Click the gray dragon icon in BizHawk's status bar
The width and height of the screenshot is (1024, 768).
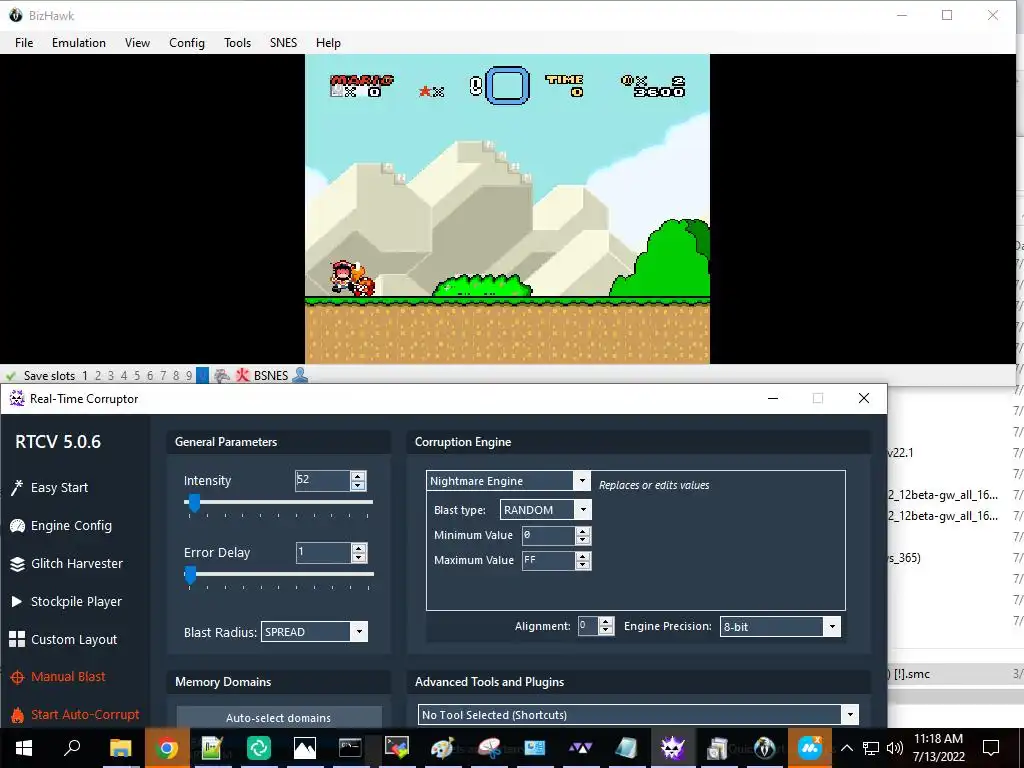coord(222,376)
